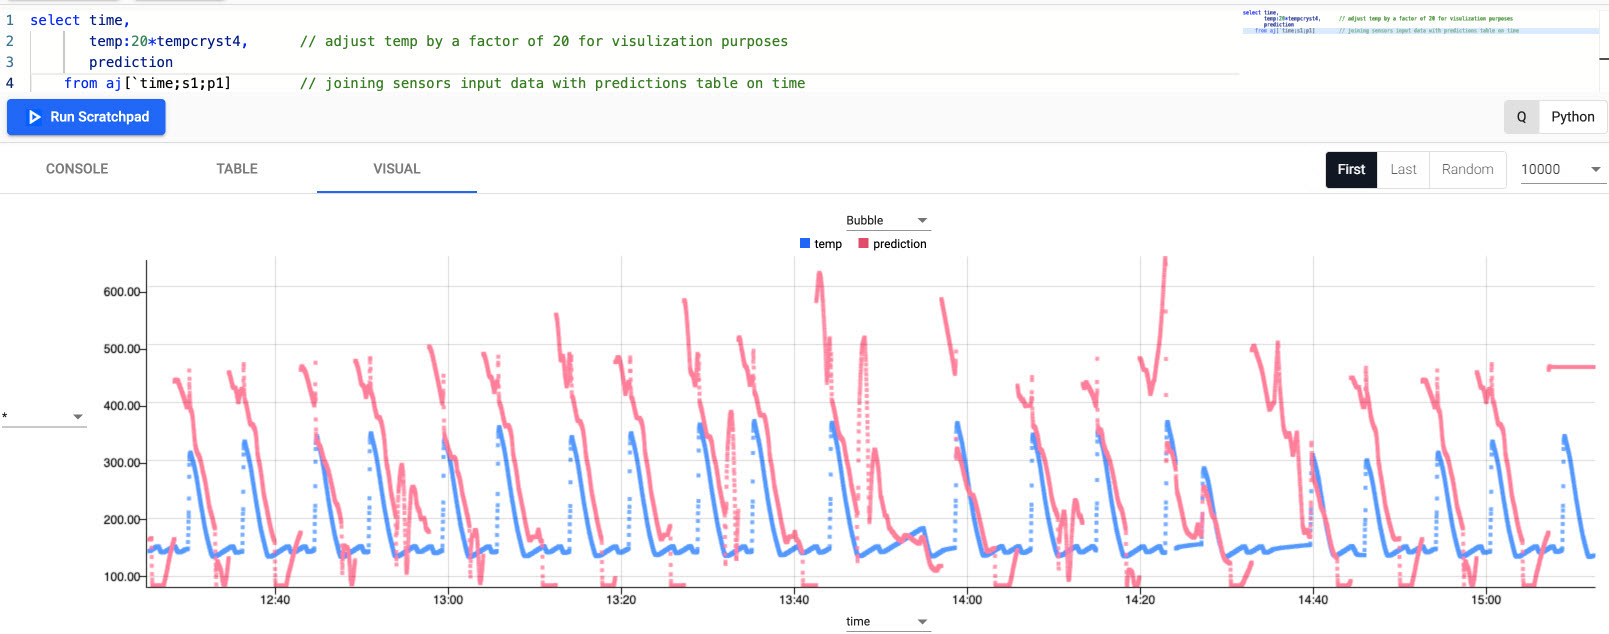Image resolution: width=1609 pixels, height=634 pixels.
Task: Choose the Last rows option
Action: pyautogui.click(x=1403, y=169)
